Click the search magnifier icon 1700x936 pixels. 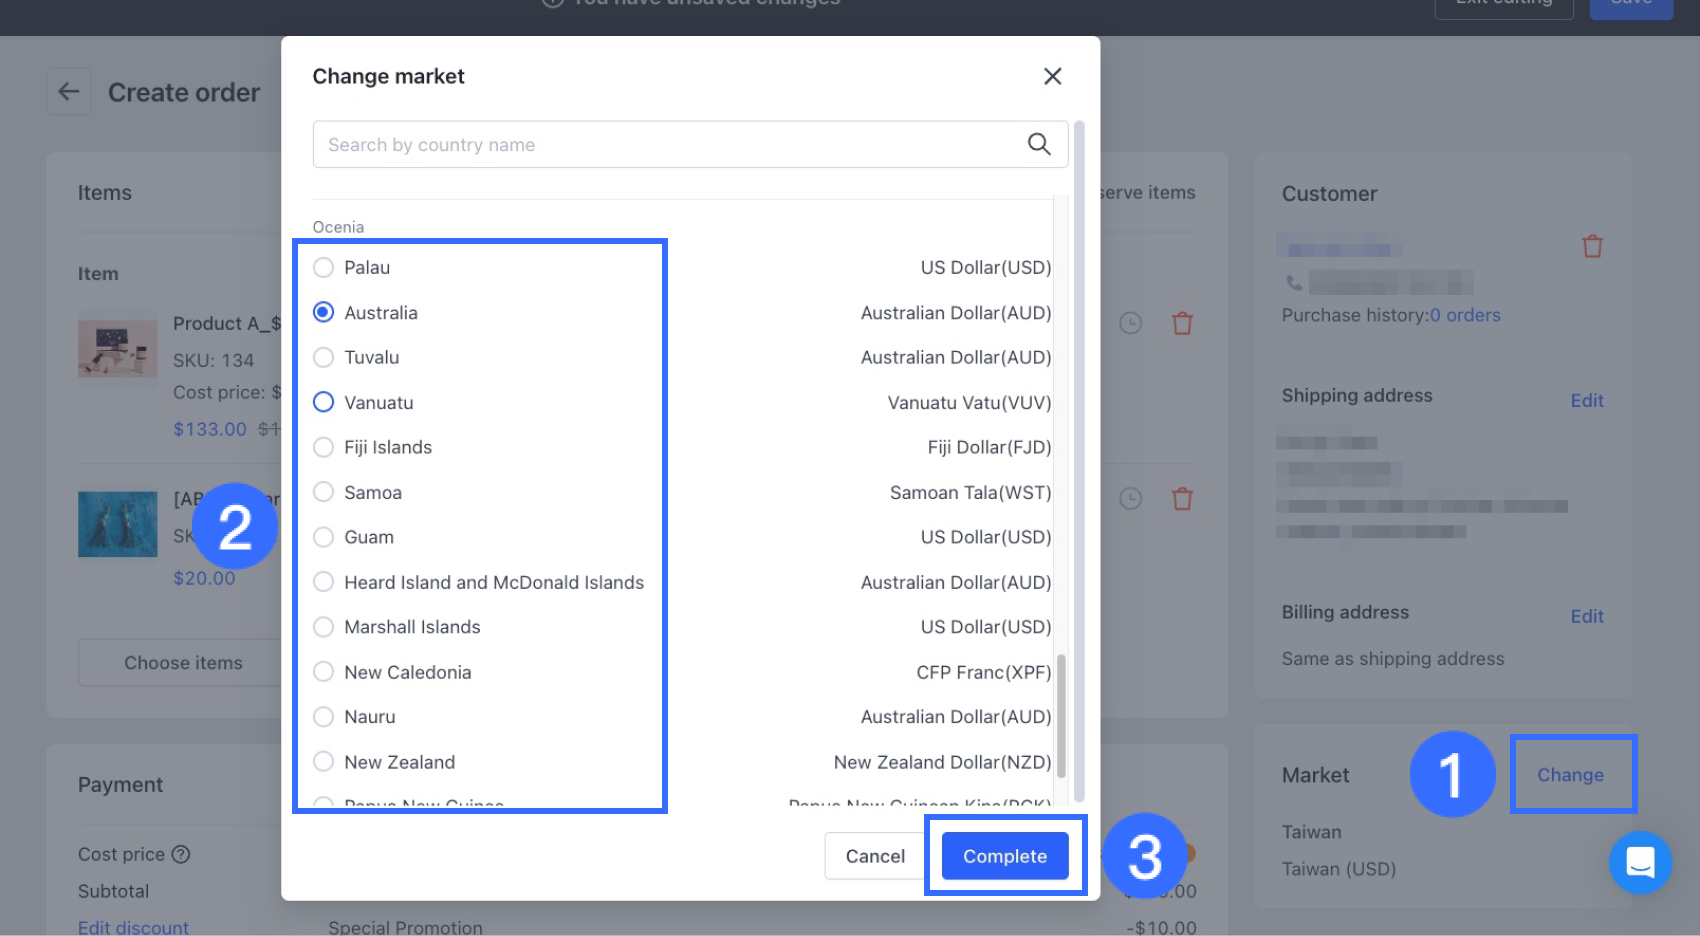point(1039,144)
